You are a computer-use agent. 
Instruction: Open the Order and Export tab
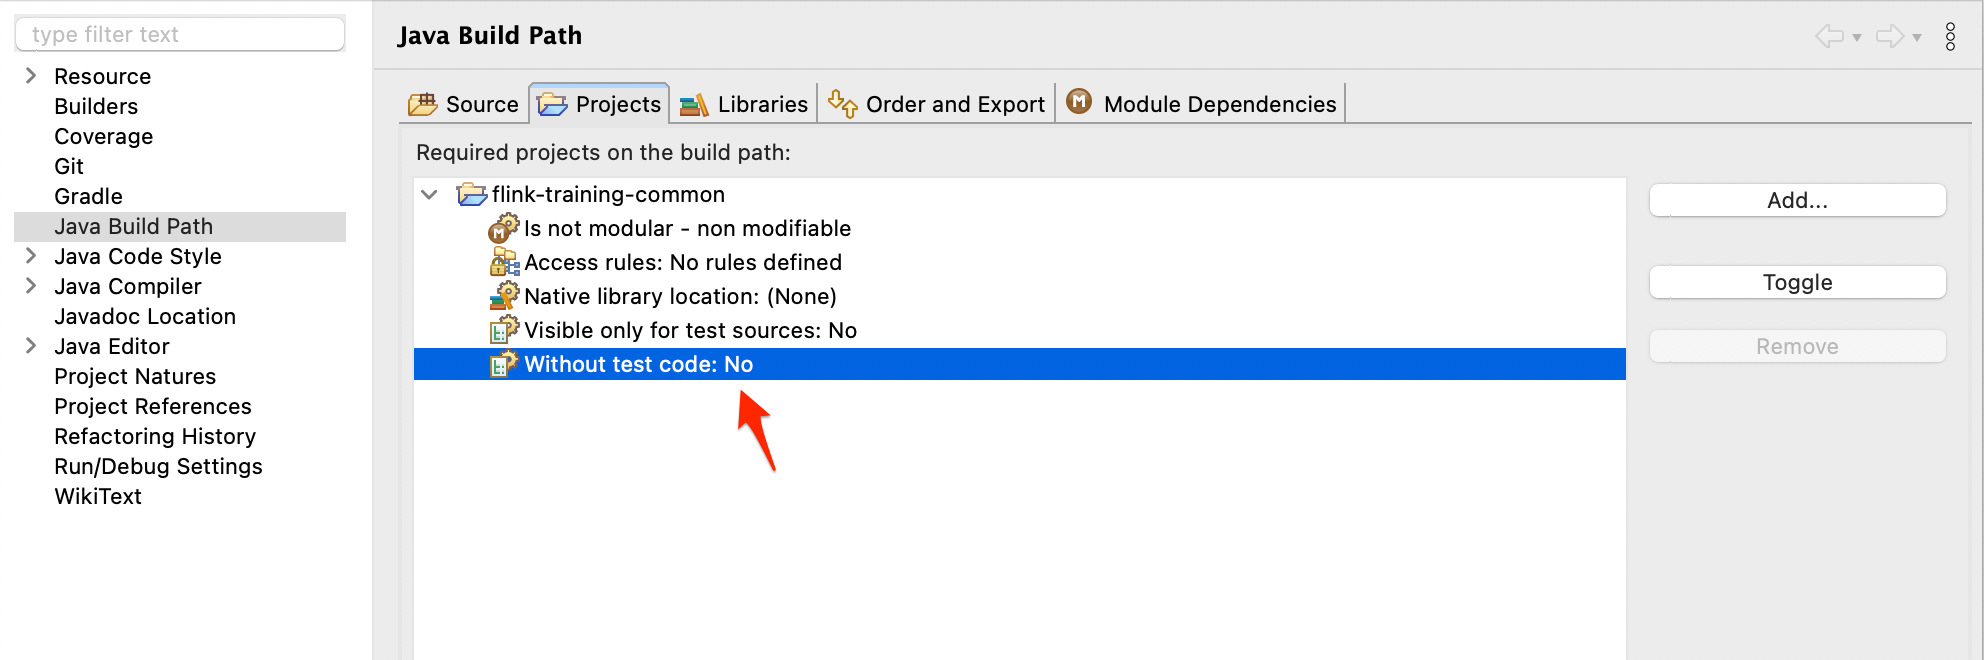pyautogui.click(x=937, y=104)
